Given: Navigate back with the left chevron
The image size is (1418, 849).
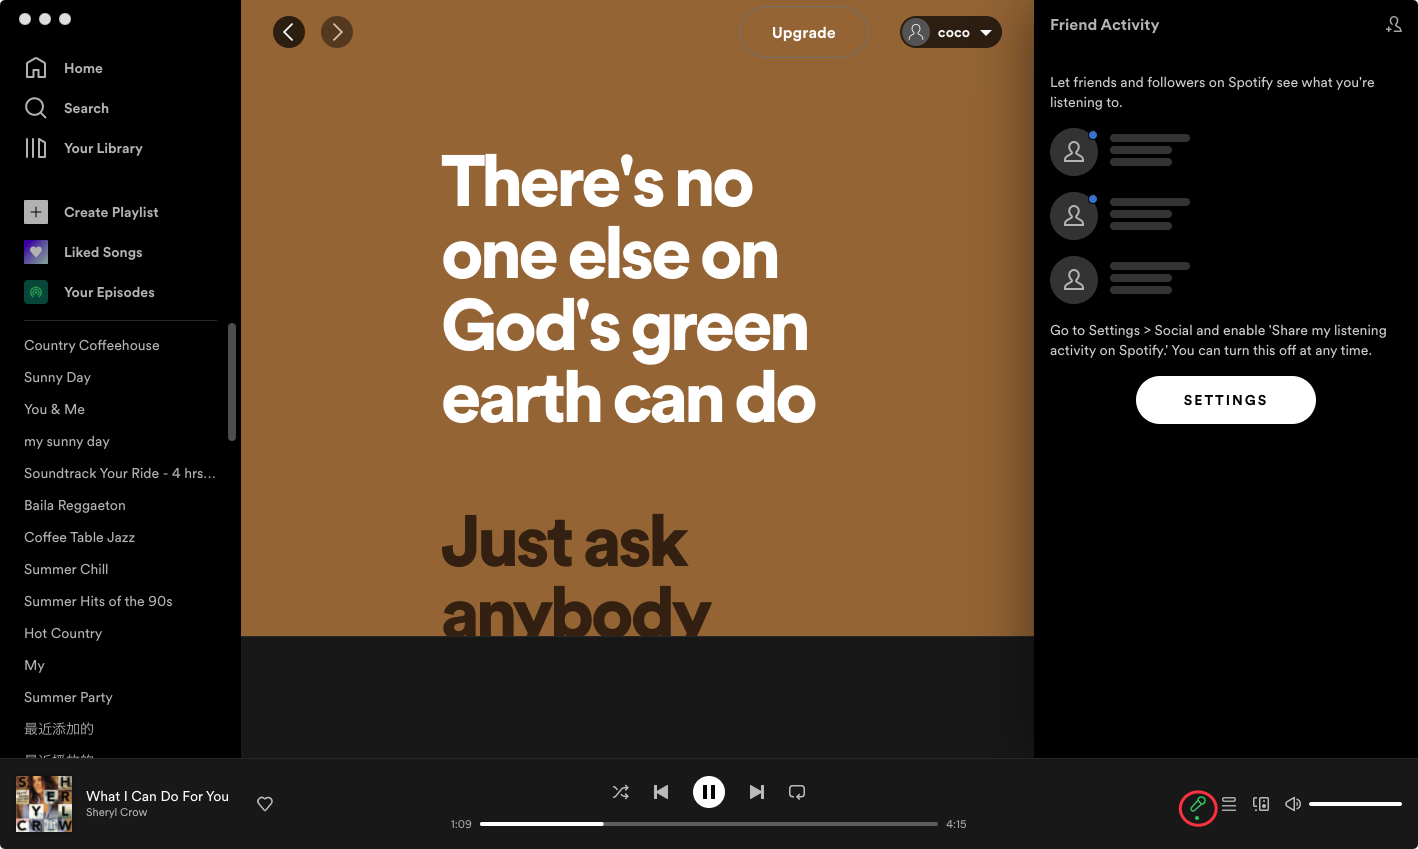Looking at the screenshot, I should (x=289, y=32).
